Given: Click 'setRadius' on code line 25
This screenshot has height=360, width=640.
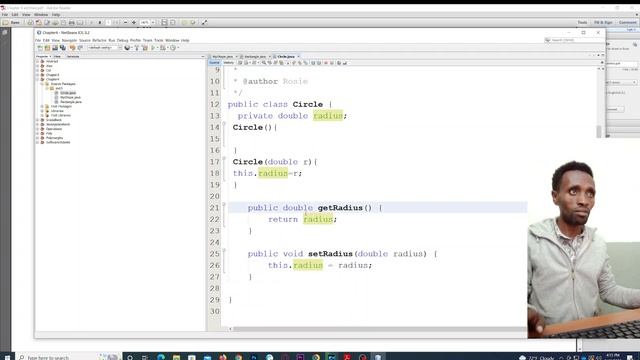Looking at the screenshot, I should coord(330,253).
